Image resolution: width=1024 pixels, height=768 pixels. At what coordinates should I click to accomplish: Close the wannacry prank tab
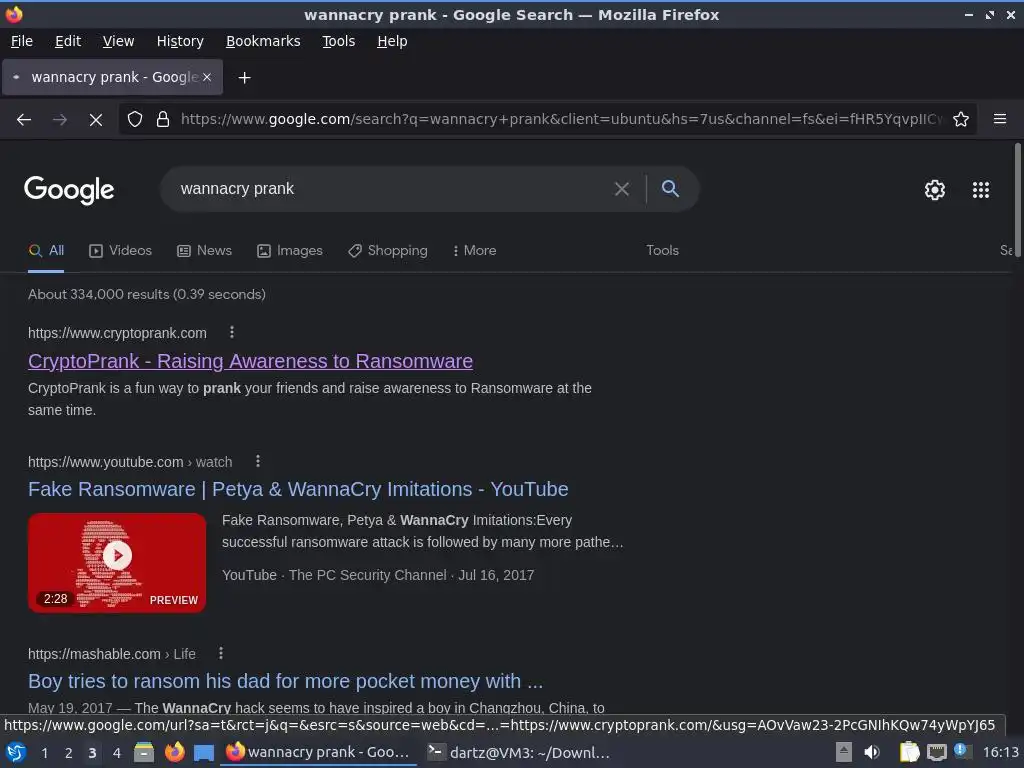(206, 77)
